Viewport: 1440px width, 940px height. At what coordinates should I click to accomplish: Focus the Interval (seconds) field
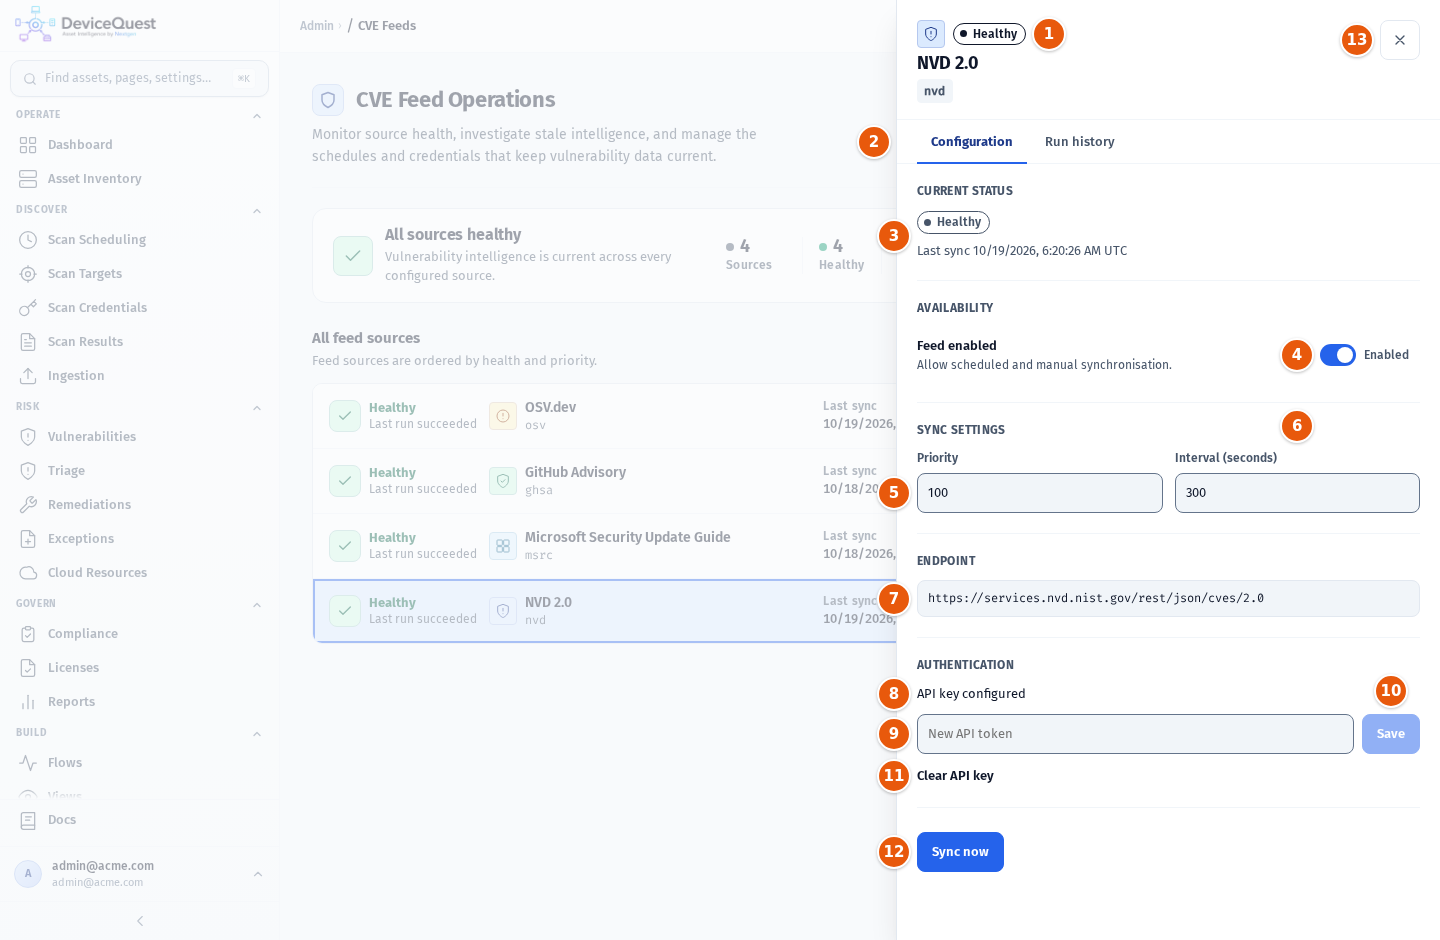(1297, 493)
